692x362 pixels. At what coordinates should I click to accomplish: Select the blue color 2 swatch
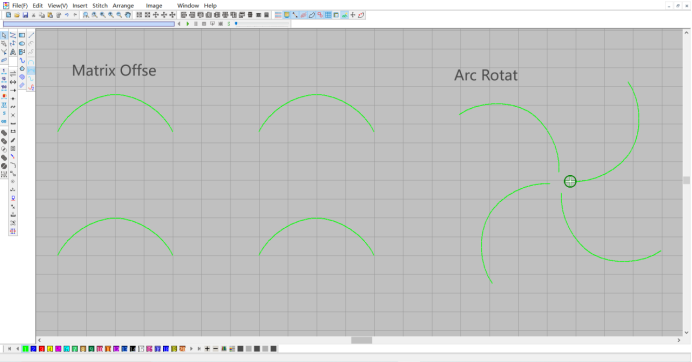34,349
